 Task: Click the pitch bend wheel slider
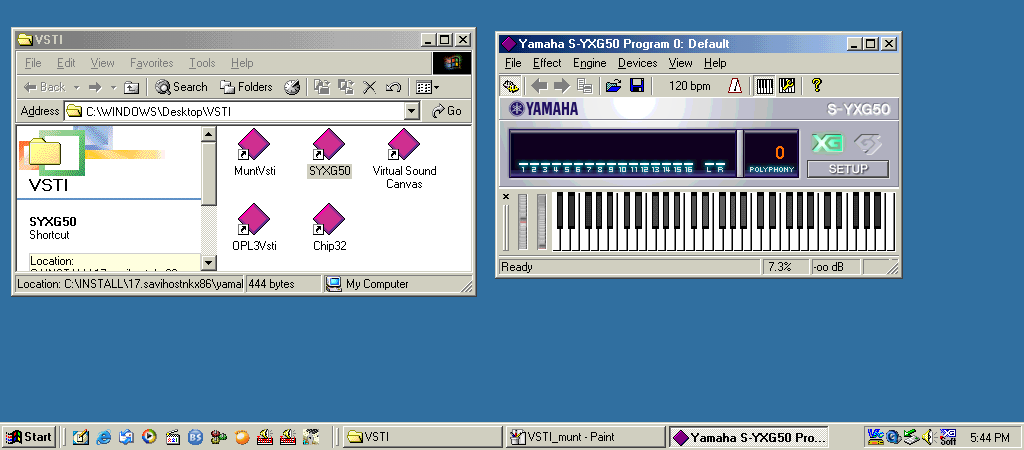(522, 222)
